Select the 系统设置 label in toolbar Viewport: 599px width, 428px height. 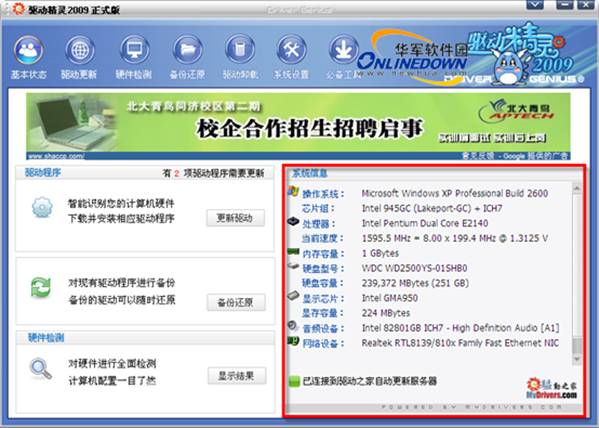click(x=291, y=75)
